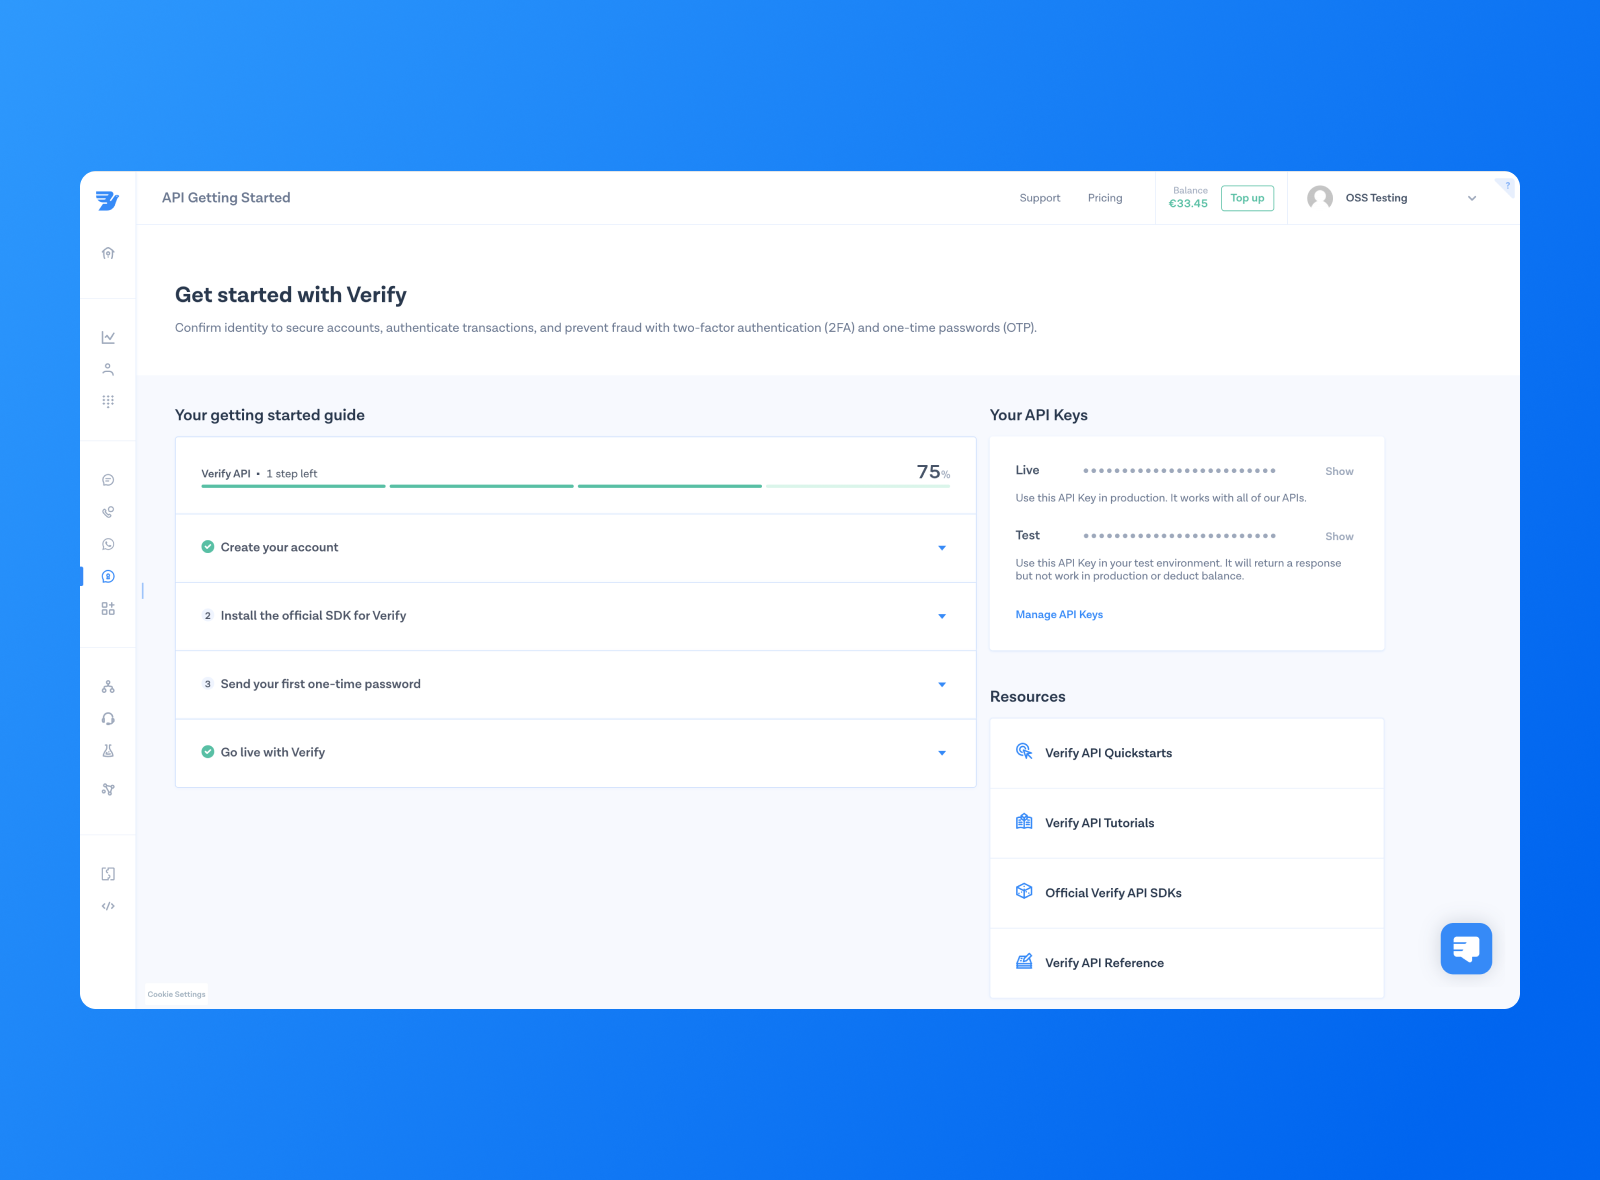The width and height of the screenshot is (1600, 1180).
Task: Select the Voice calling icon
Action: (x=108, y=512)
